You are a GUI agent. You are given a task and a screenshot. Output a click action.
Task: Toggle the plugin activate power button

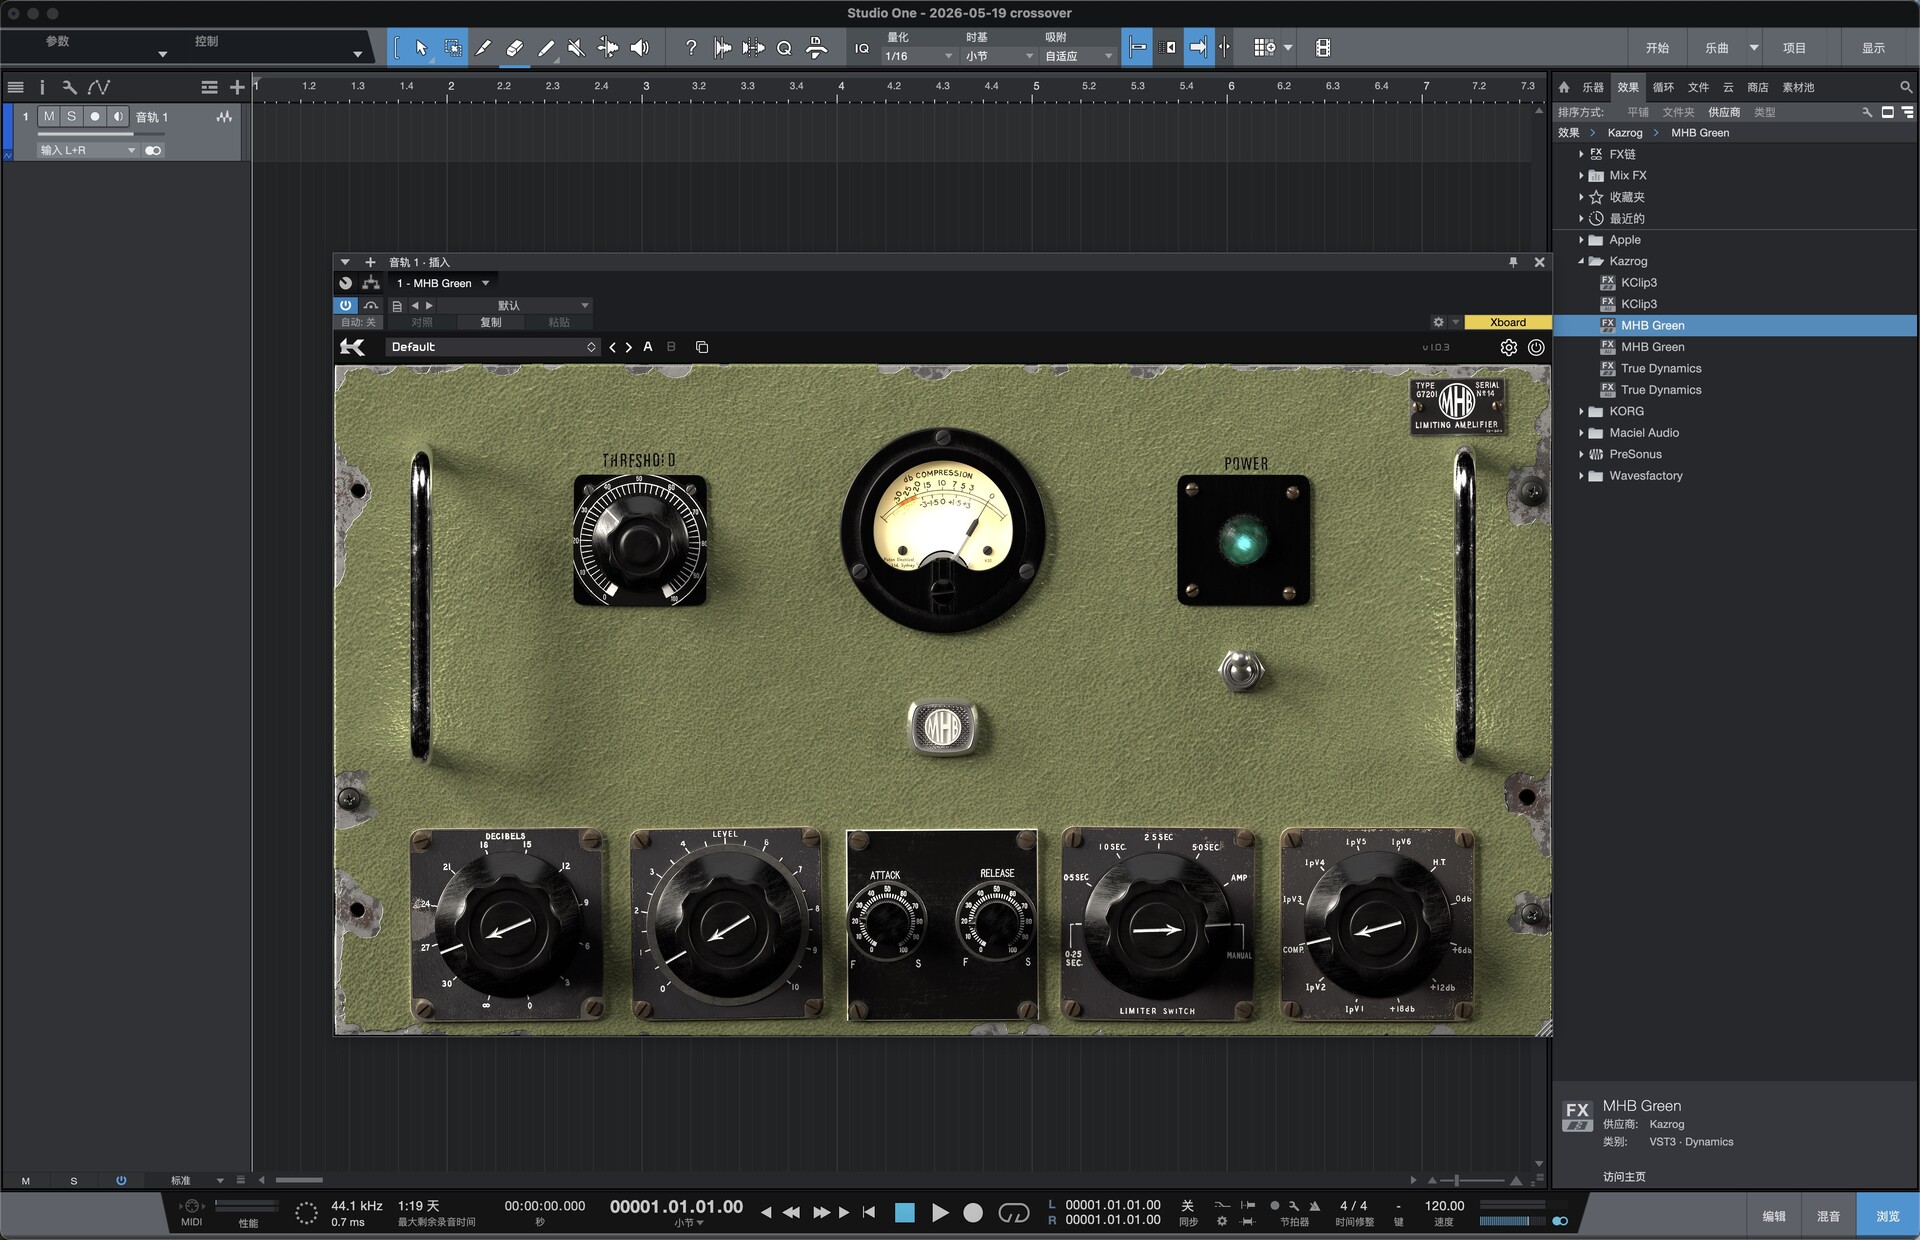pyautogui.click(x=345, y=305)
